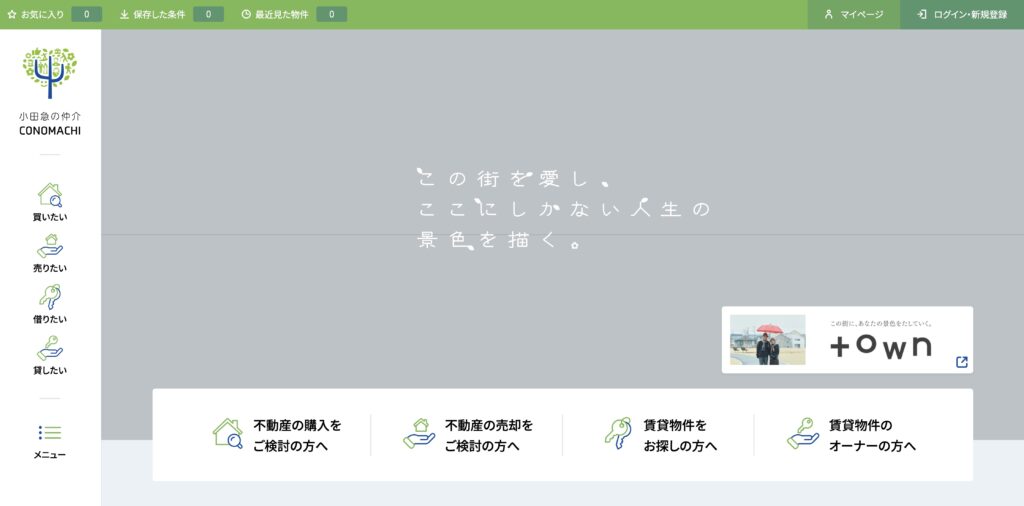Click the house icon beside 不動産の購入を

pos(228,433)
